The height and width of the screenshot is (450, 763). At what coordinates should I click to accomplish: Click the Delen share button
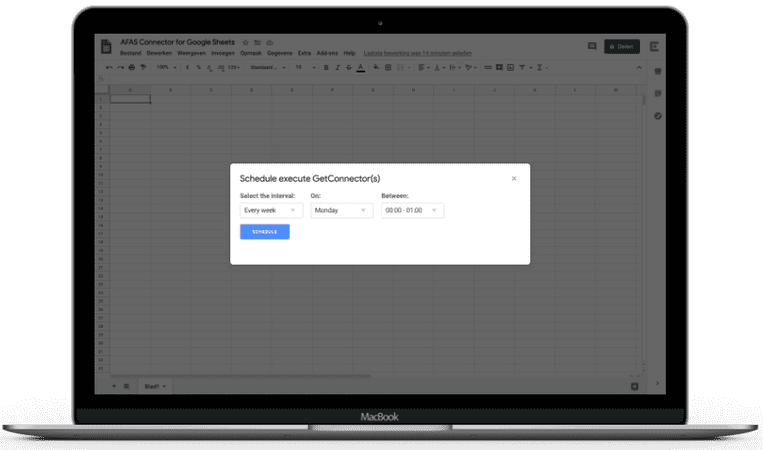(x=622, y=47)
